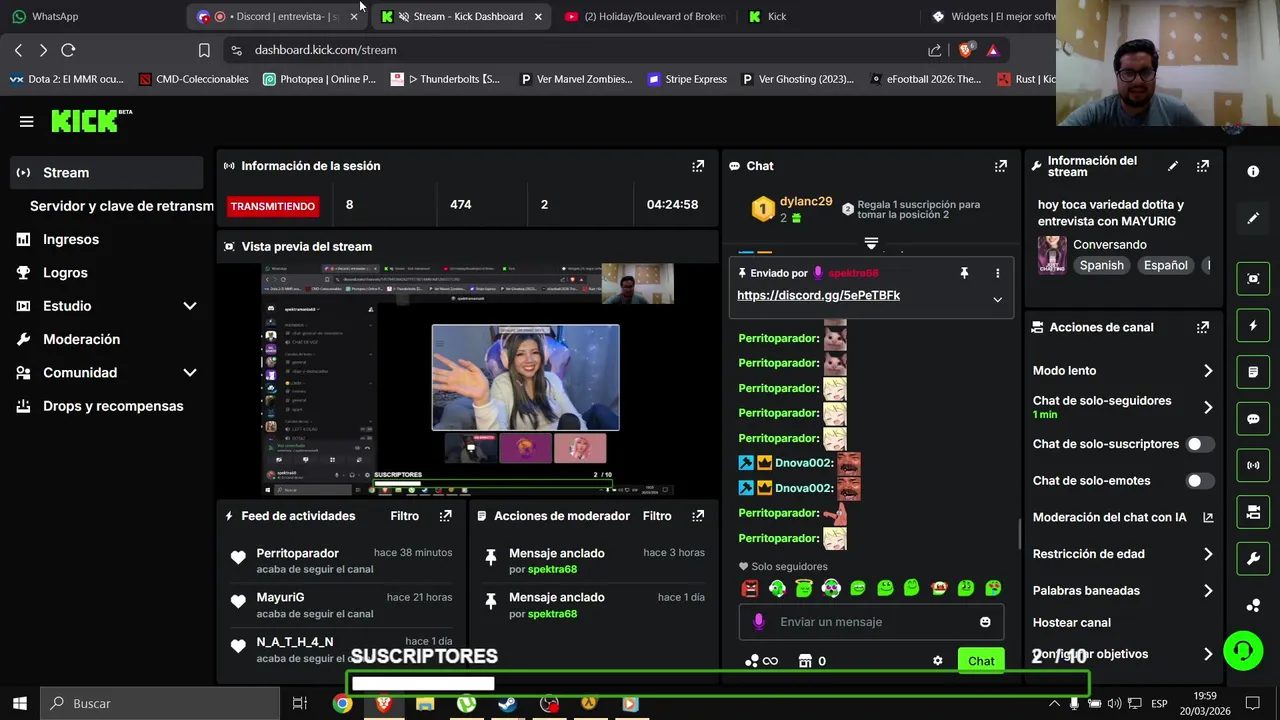Open Drops y recompensas in sidebar

[x=113, y=406]
